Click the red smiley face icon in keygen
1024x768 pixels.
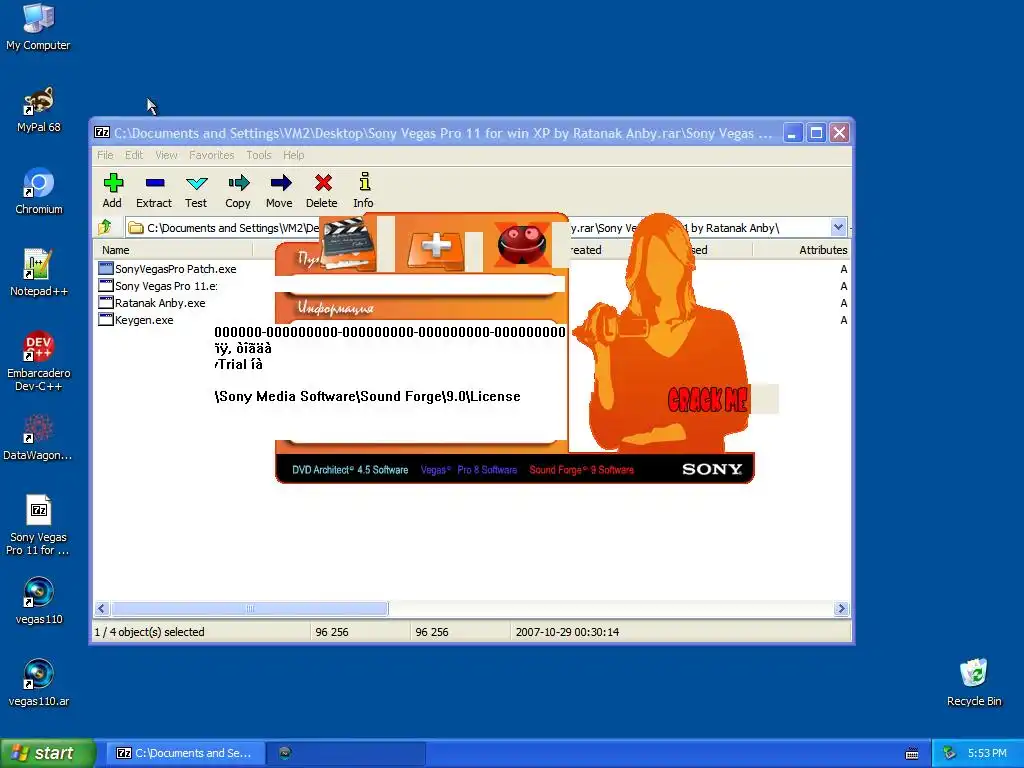pyautogui.click(x=521, y=244)
